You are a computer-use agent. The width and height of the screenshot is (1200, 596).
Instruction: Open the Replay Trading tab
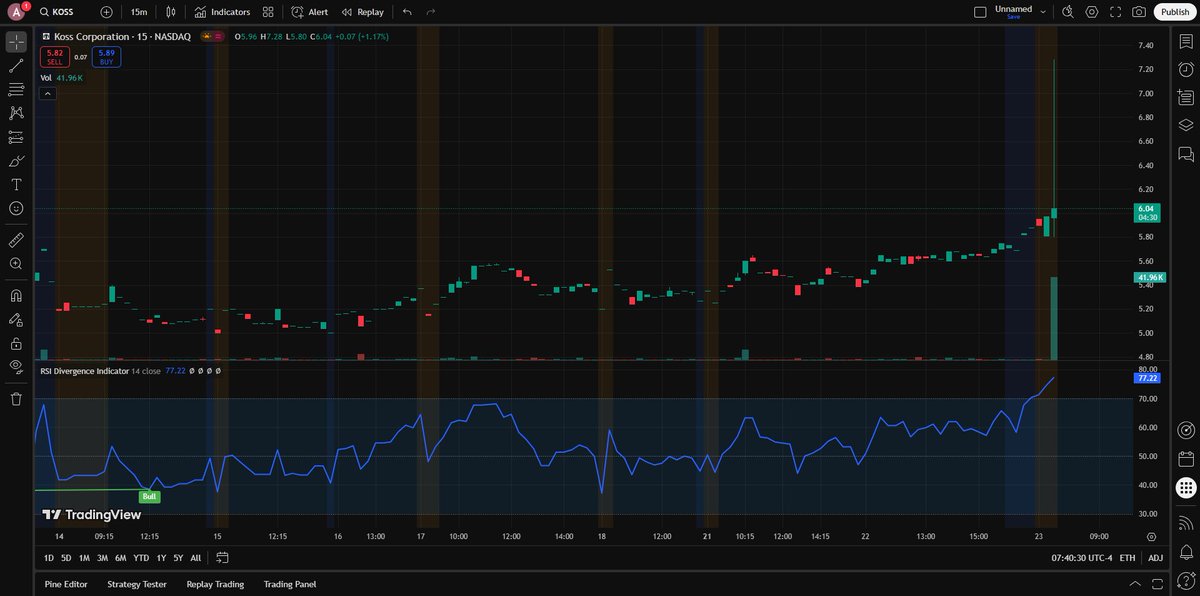point(215,584)
